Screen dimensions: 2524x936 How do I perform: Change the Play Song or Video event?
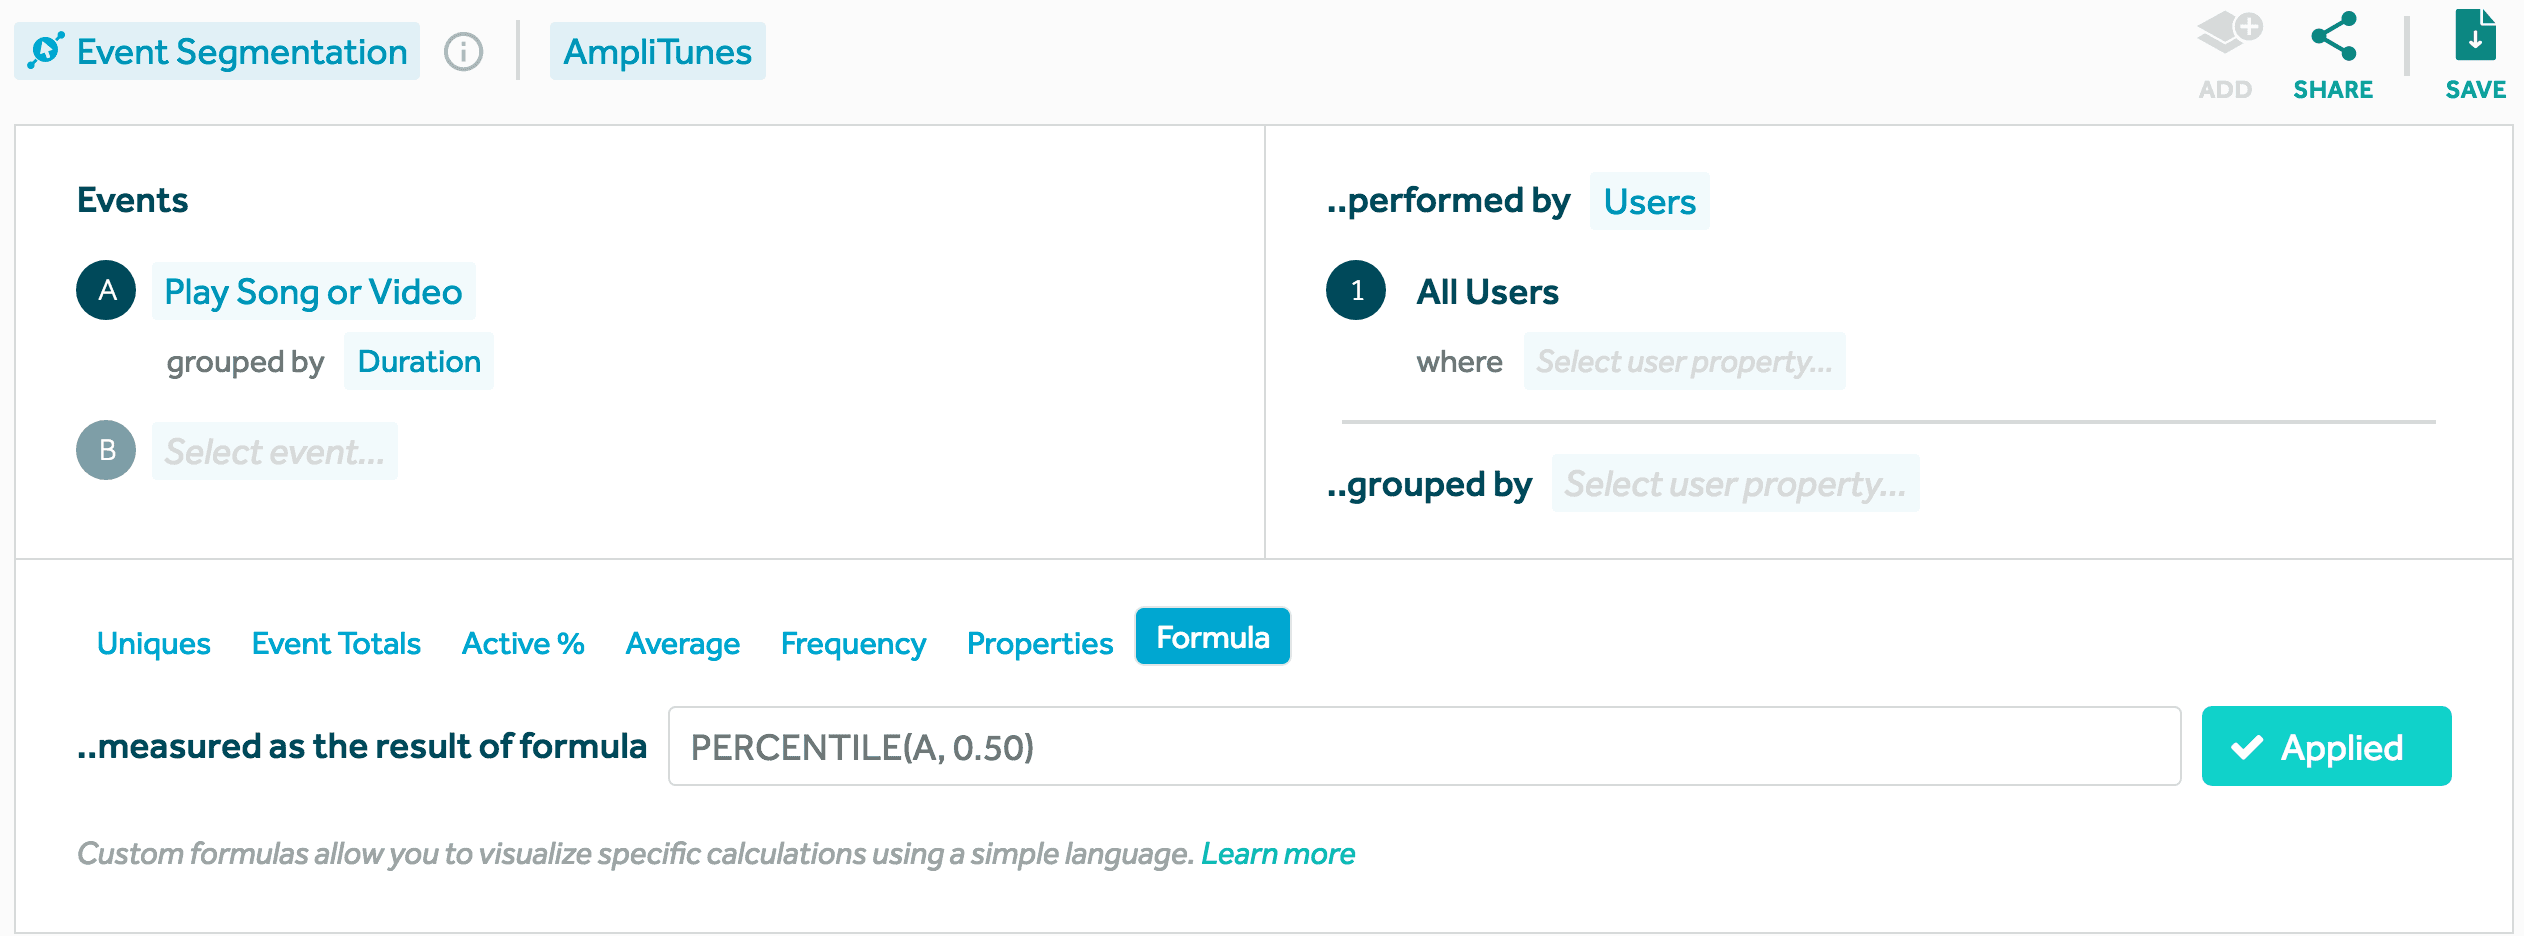313,292
